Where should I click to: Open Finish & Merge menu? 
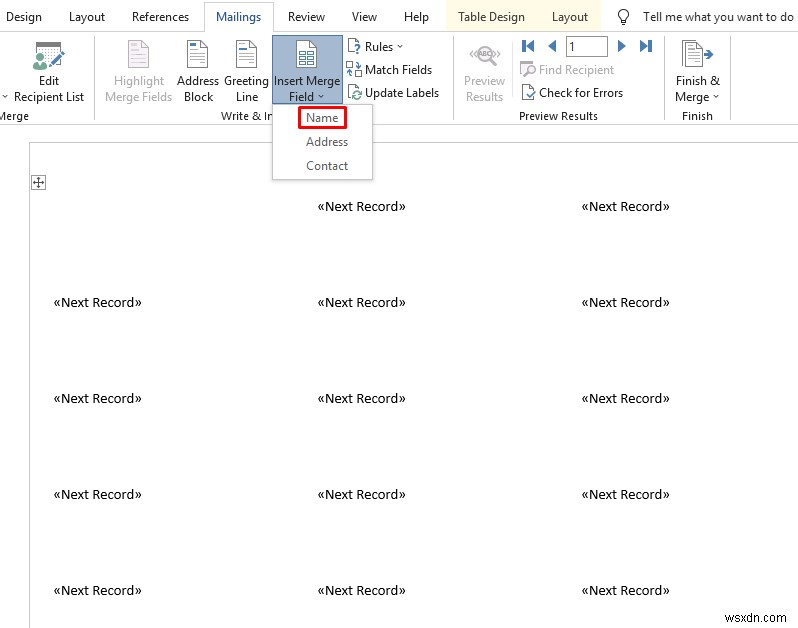697,72
